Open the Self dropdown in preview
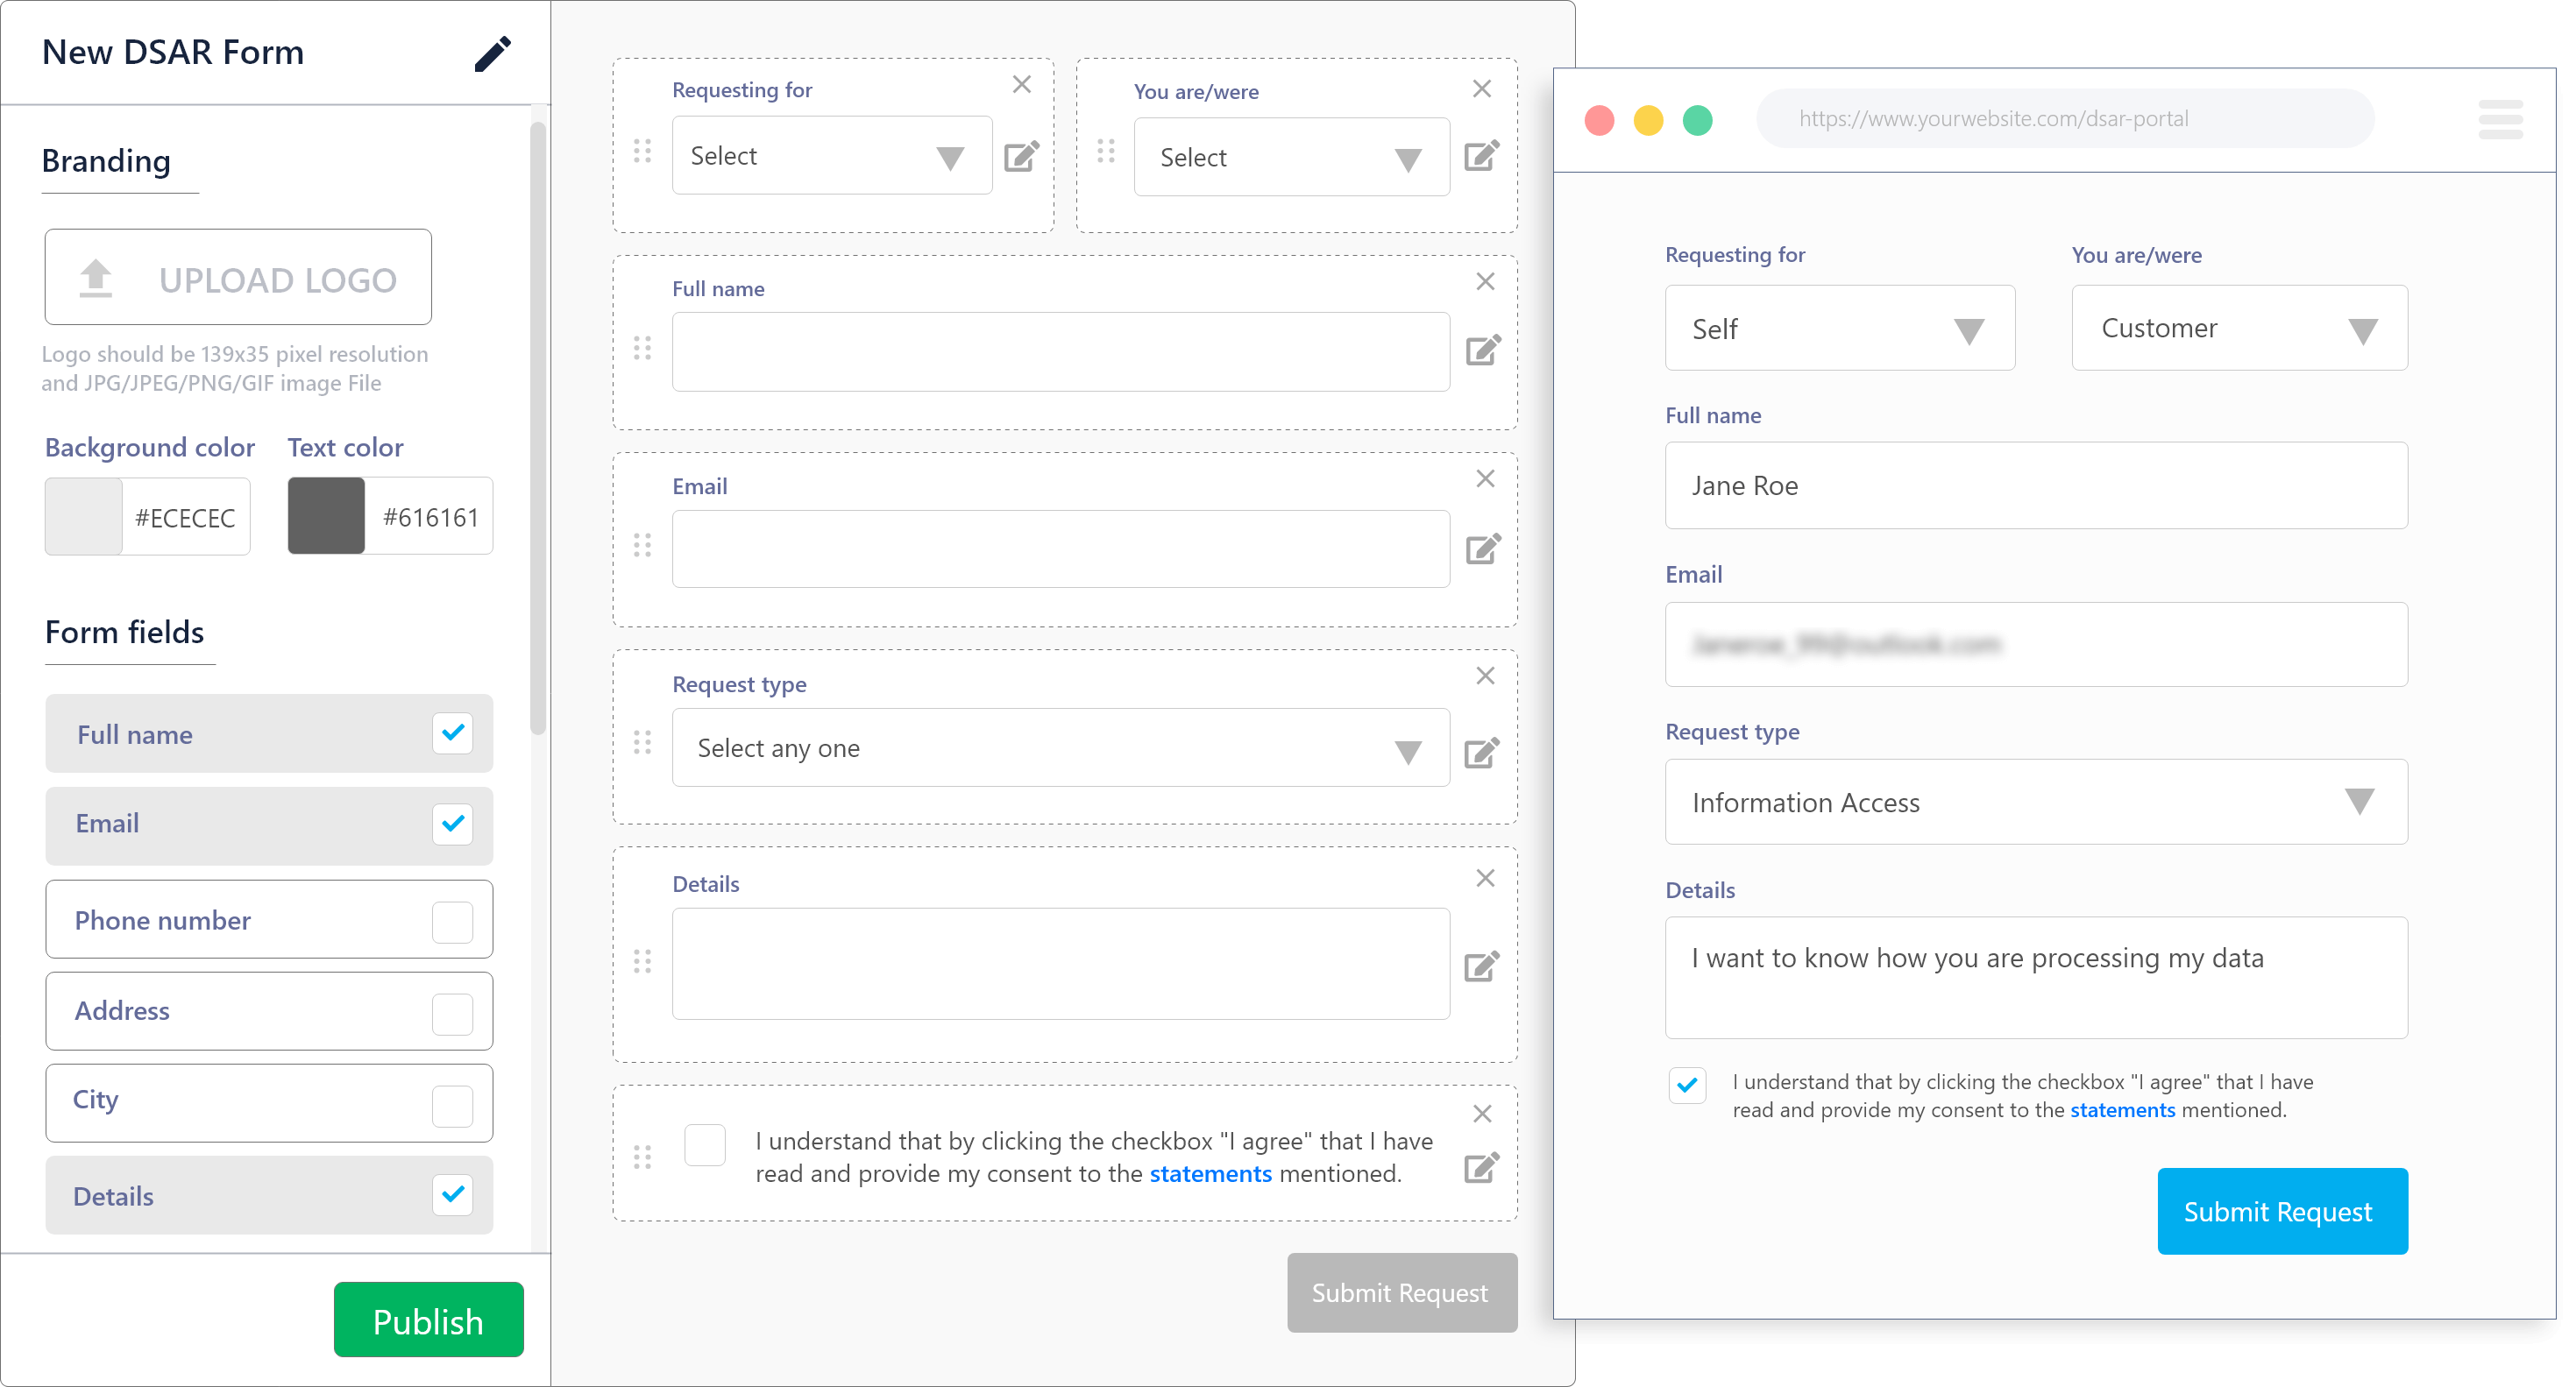The image size is (2576, 1387). [x=1840, y=328]
